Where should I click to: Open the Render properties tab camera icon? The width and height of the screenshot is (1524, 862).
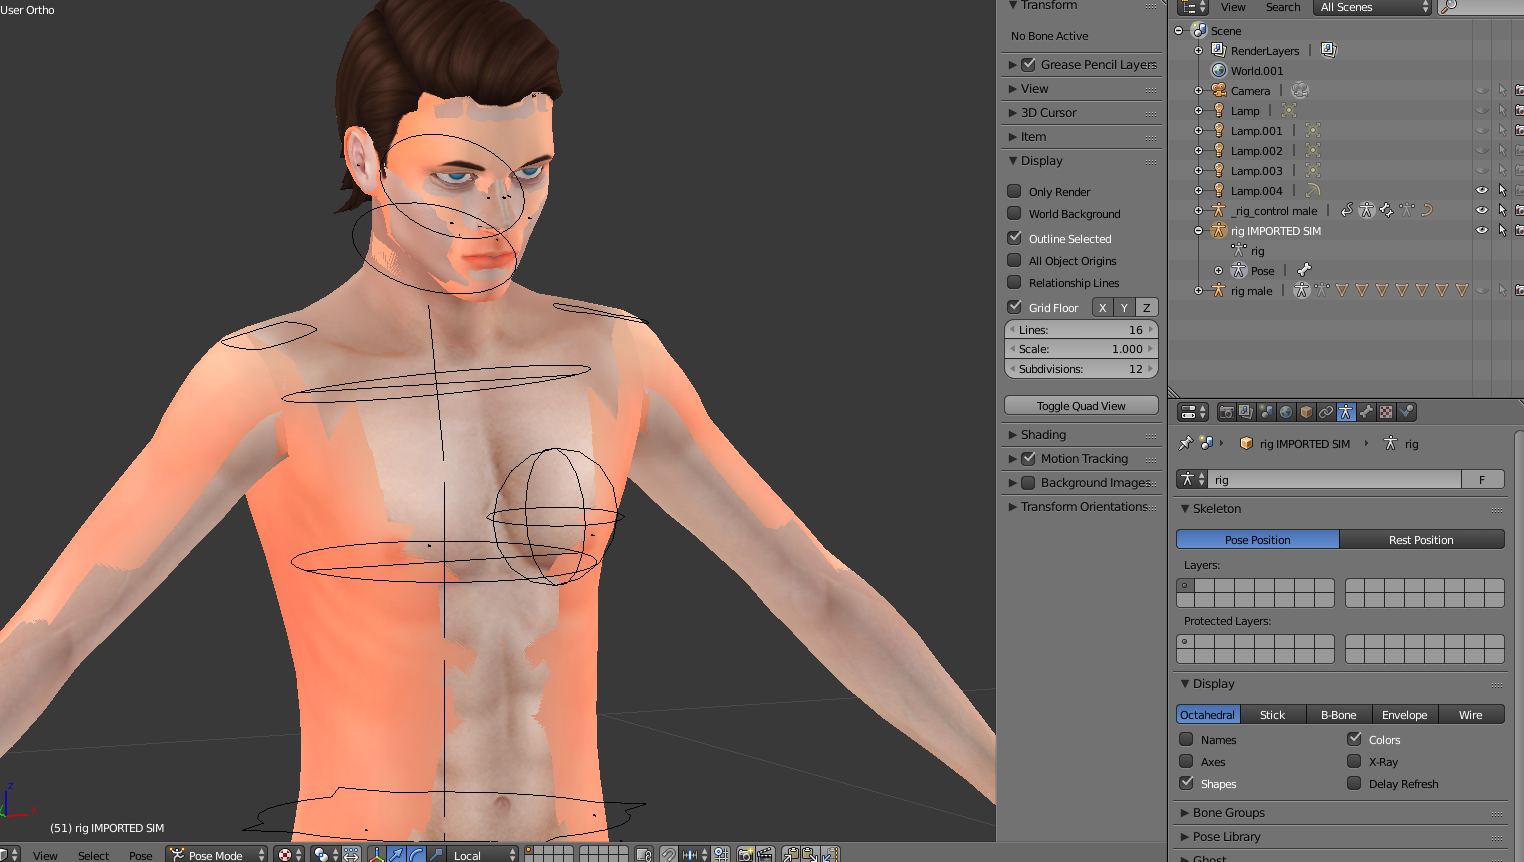(x=1226, y=412)
